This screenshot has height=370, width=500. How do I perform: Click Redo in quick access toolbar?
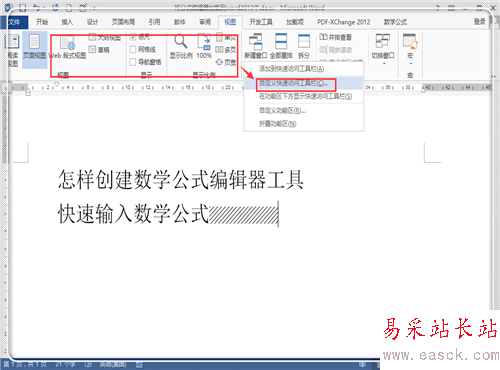(x=55, y=7)
